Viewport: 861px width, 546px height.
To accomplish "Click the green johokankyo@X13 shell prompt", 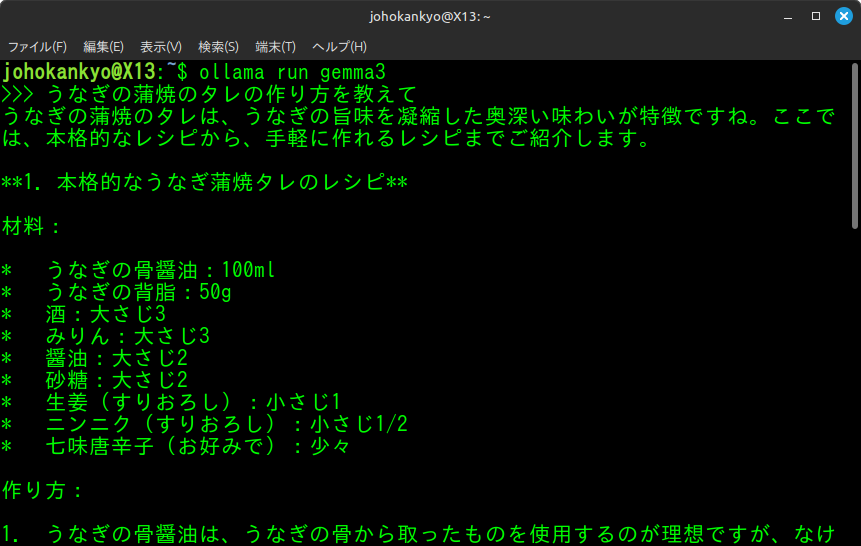I will 80,73.
